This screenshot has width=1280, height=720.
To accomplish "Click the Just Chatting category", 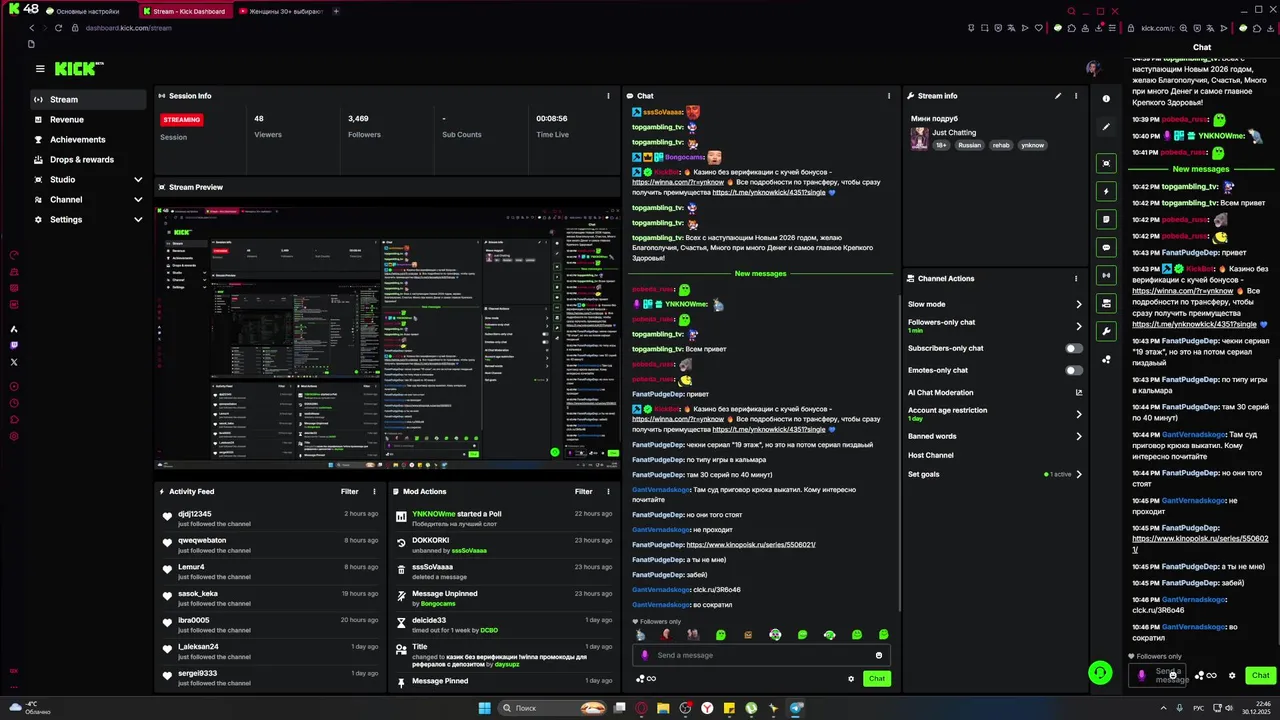I will pyautogui.click(x=954, y=133).
